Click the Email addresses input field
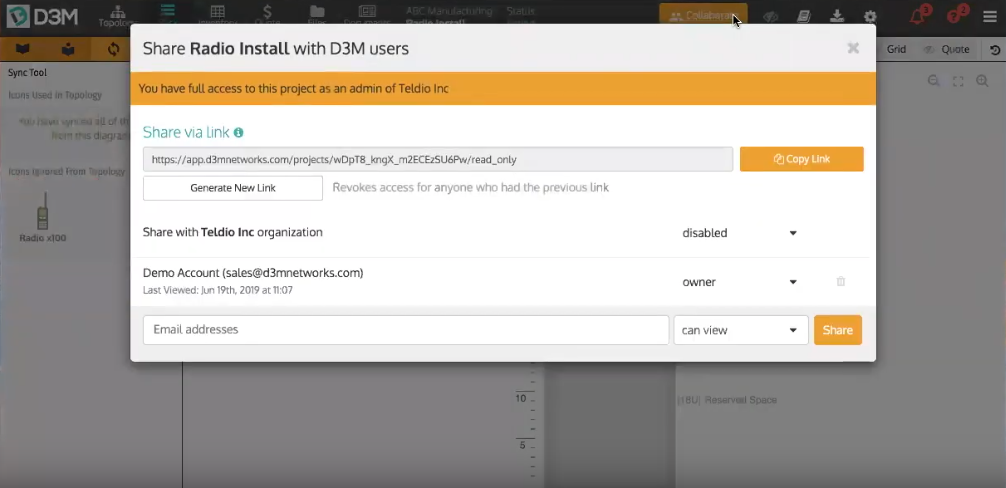Screen dimensions: 1006x488 pyautogui.click(x=405, y=330)
